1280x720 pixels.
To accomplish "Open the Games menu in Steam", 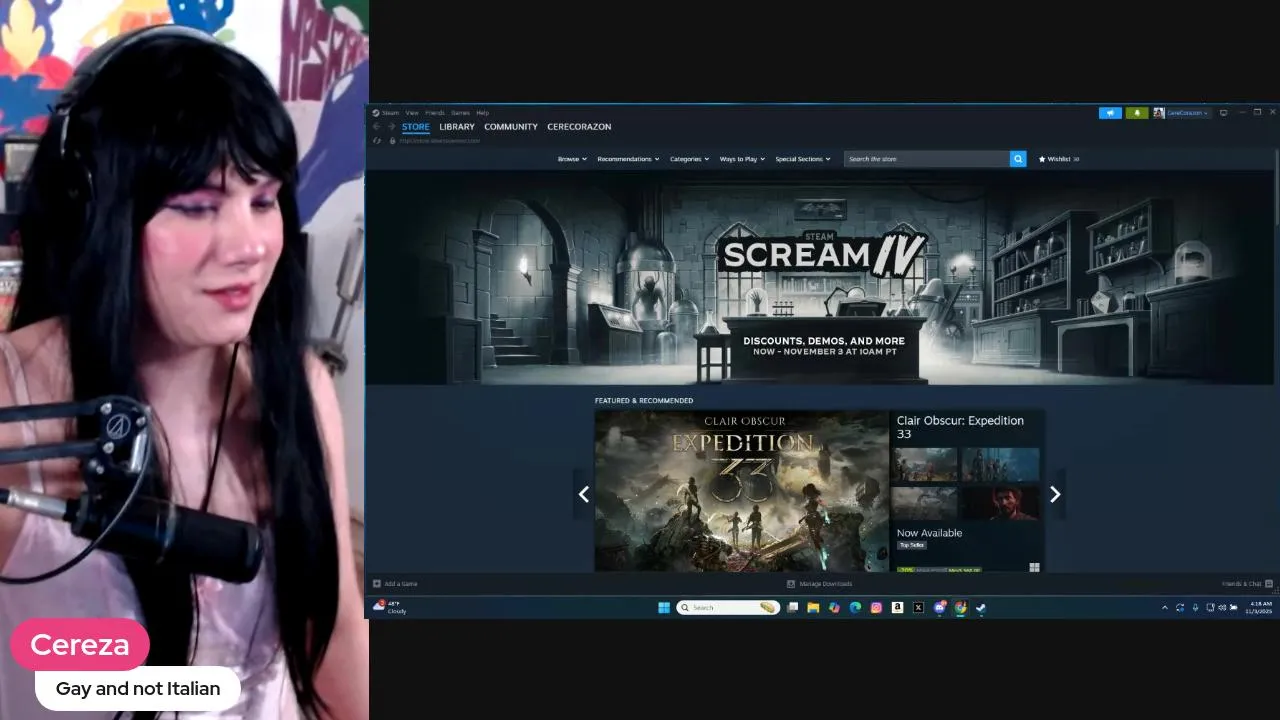I will 460,113.
